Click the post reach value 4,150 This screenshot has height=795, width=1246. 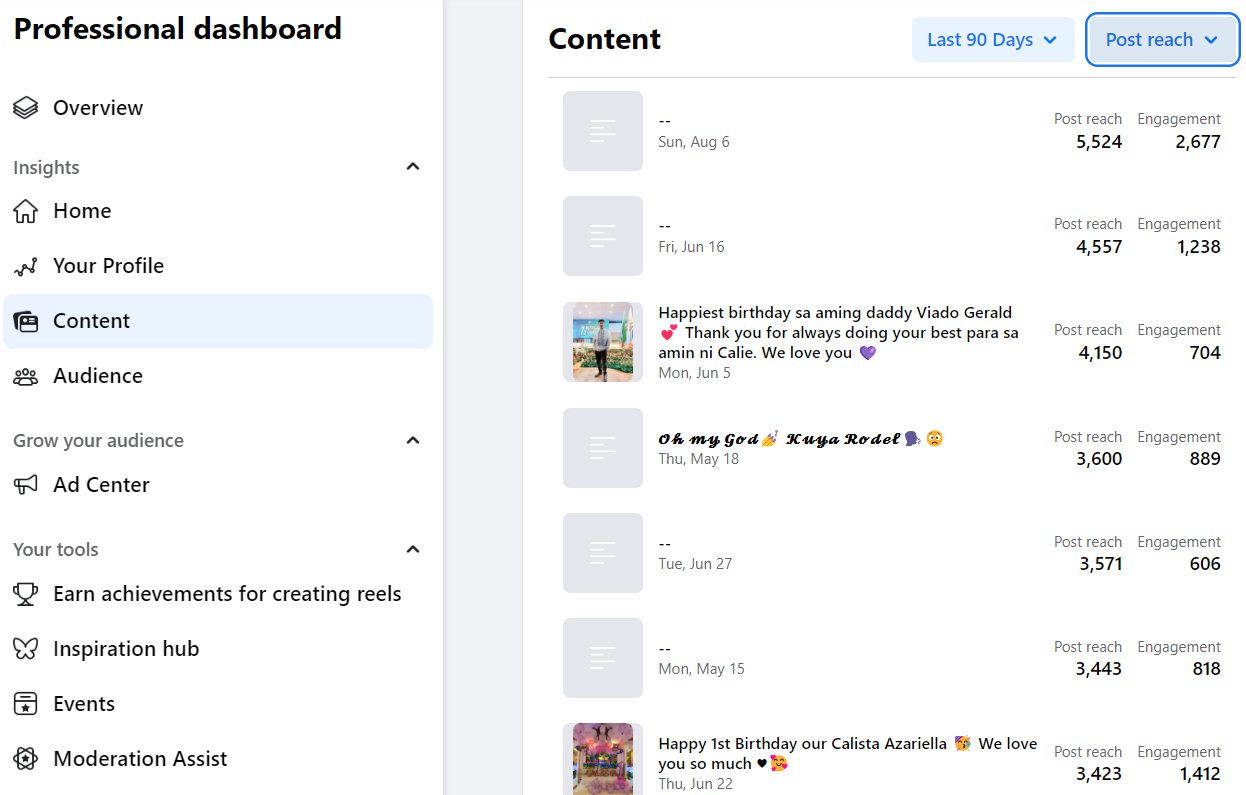[1100, 353]
